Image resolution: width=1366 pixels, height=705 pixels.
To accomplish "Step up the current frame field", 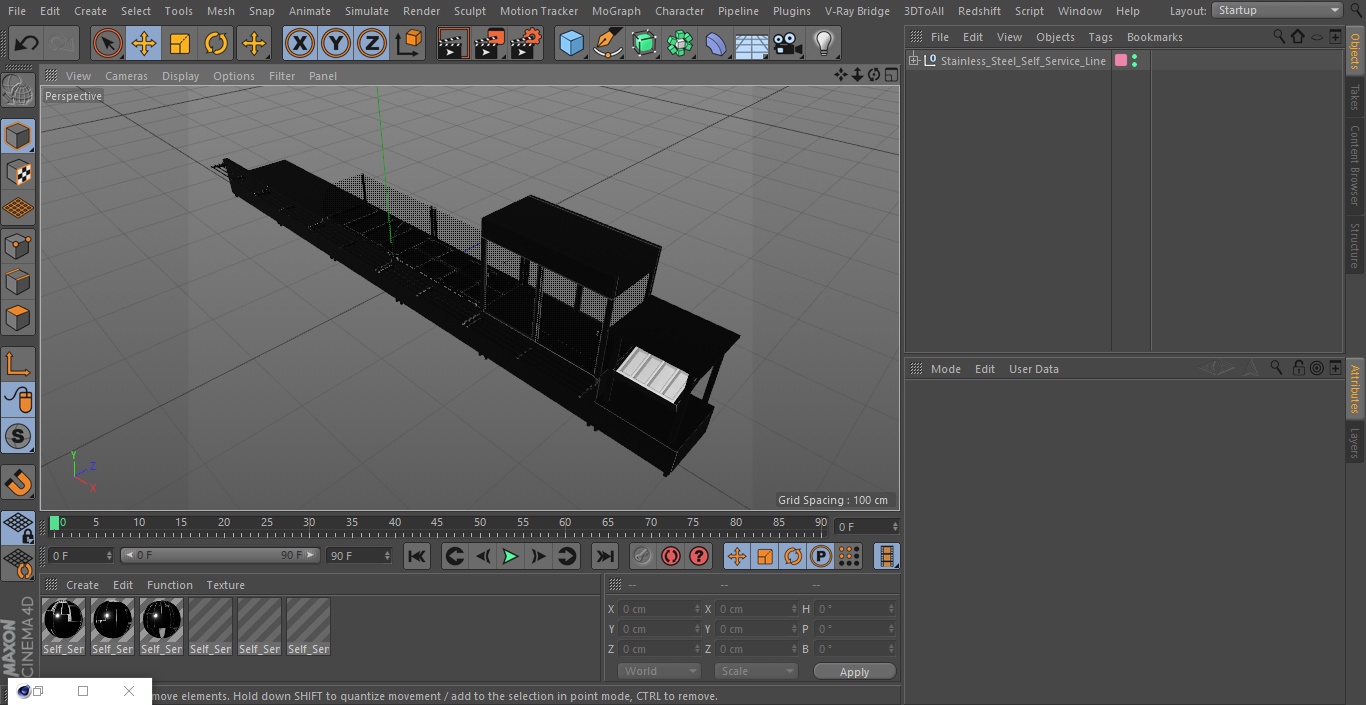I will [895, 523].
